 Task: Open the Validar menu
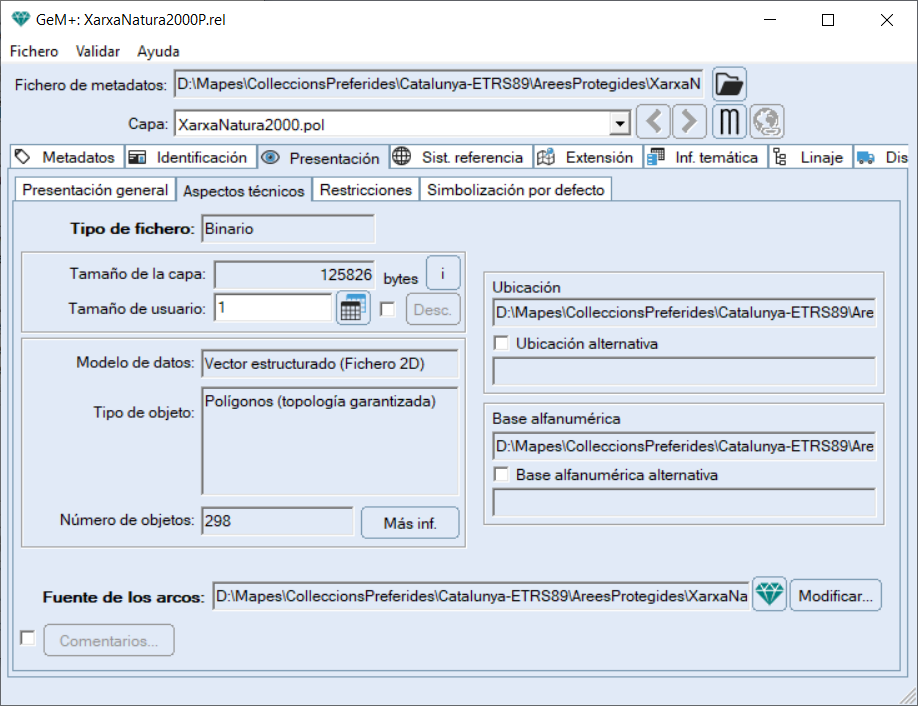[x=98, y=51]
